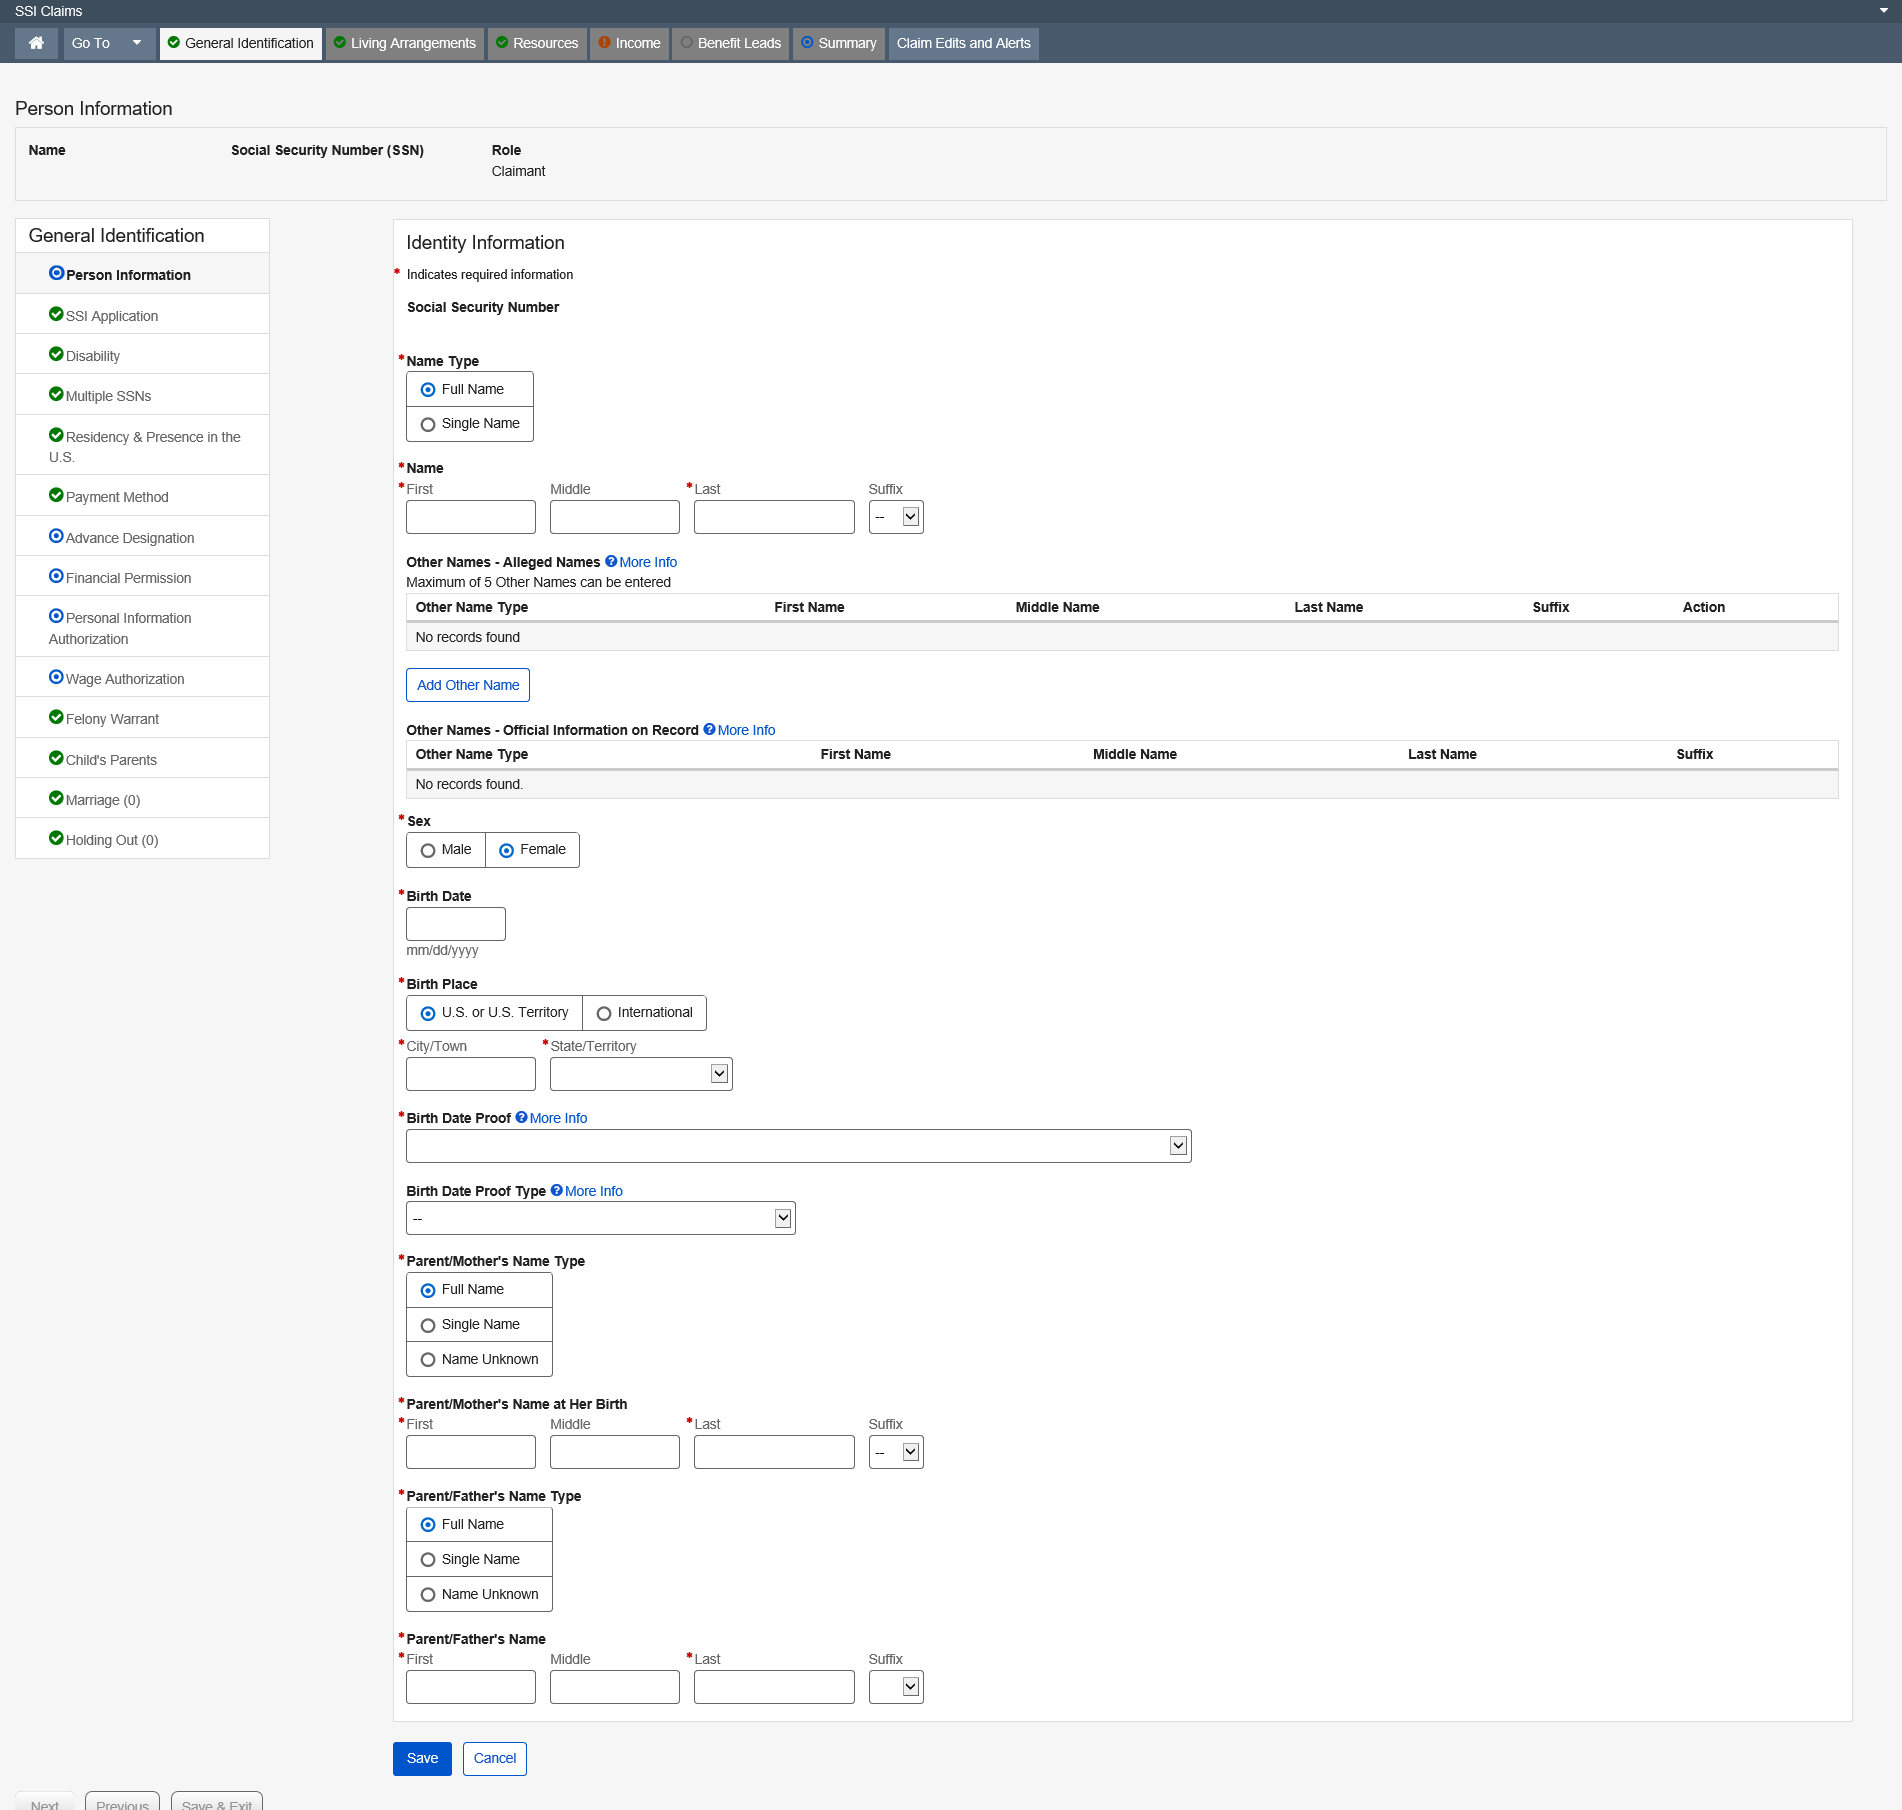Click the Payment Method checkmark icon
This screenshot has height=1810, width=1902.
[x=56, y=495]
